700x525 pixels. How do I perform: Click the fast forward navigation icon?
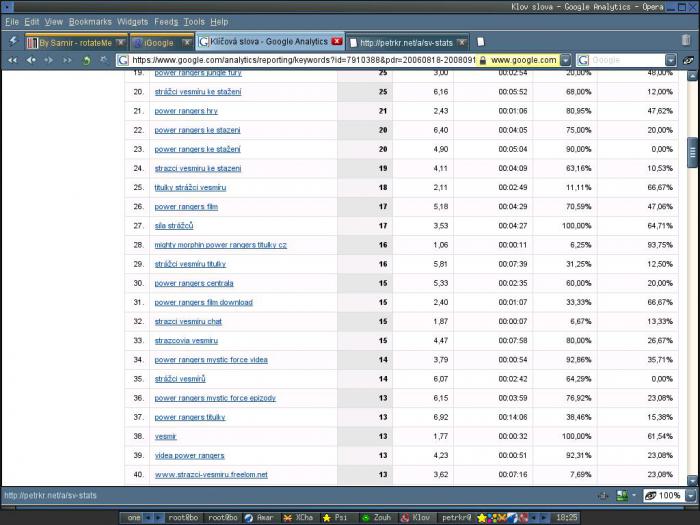[67, 60]
